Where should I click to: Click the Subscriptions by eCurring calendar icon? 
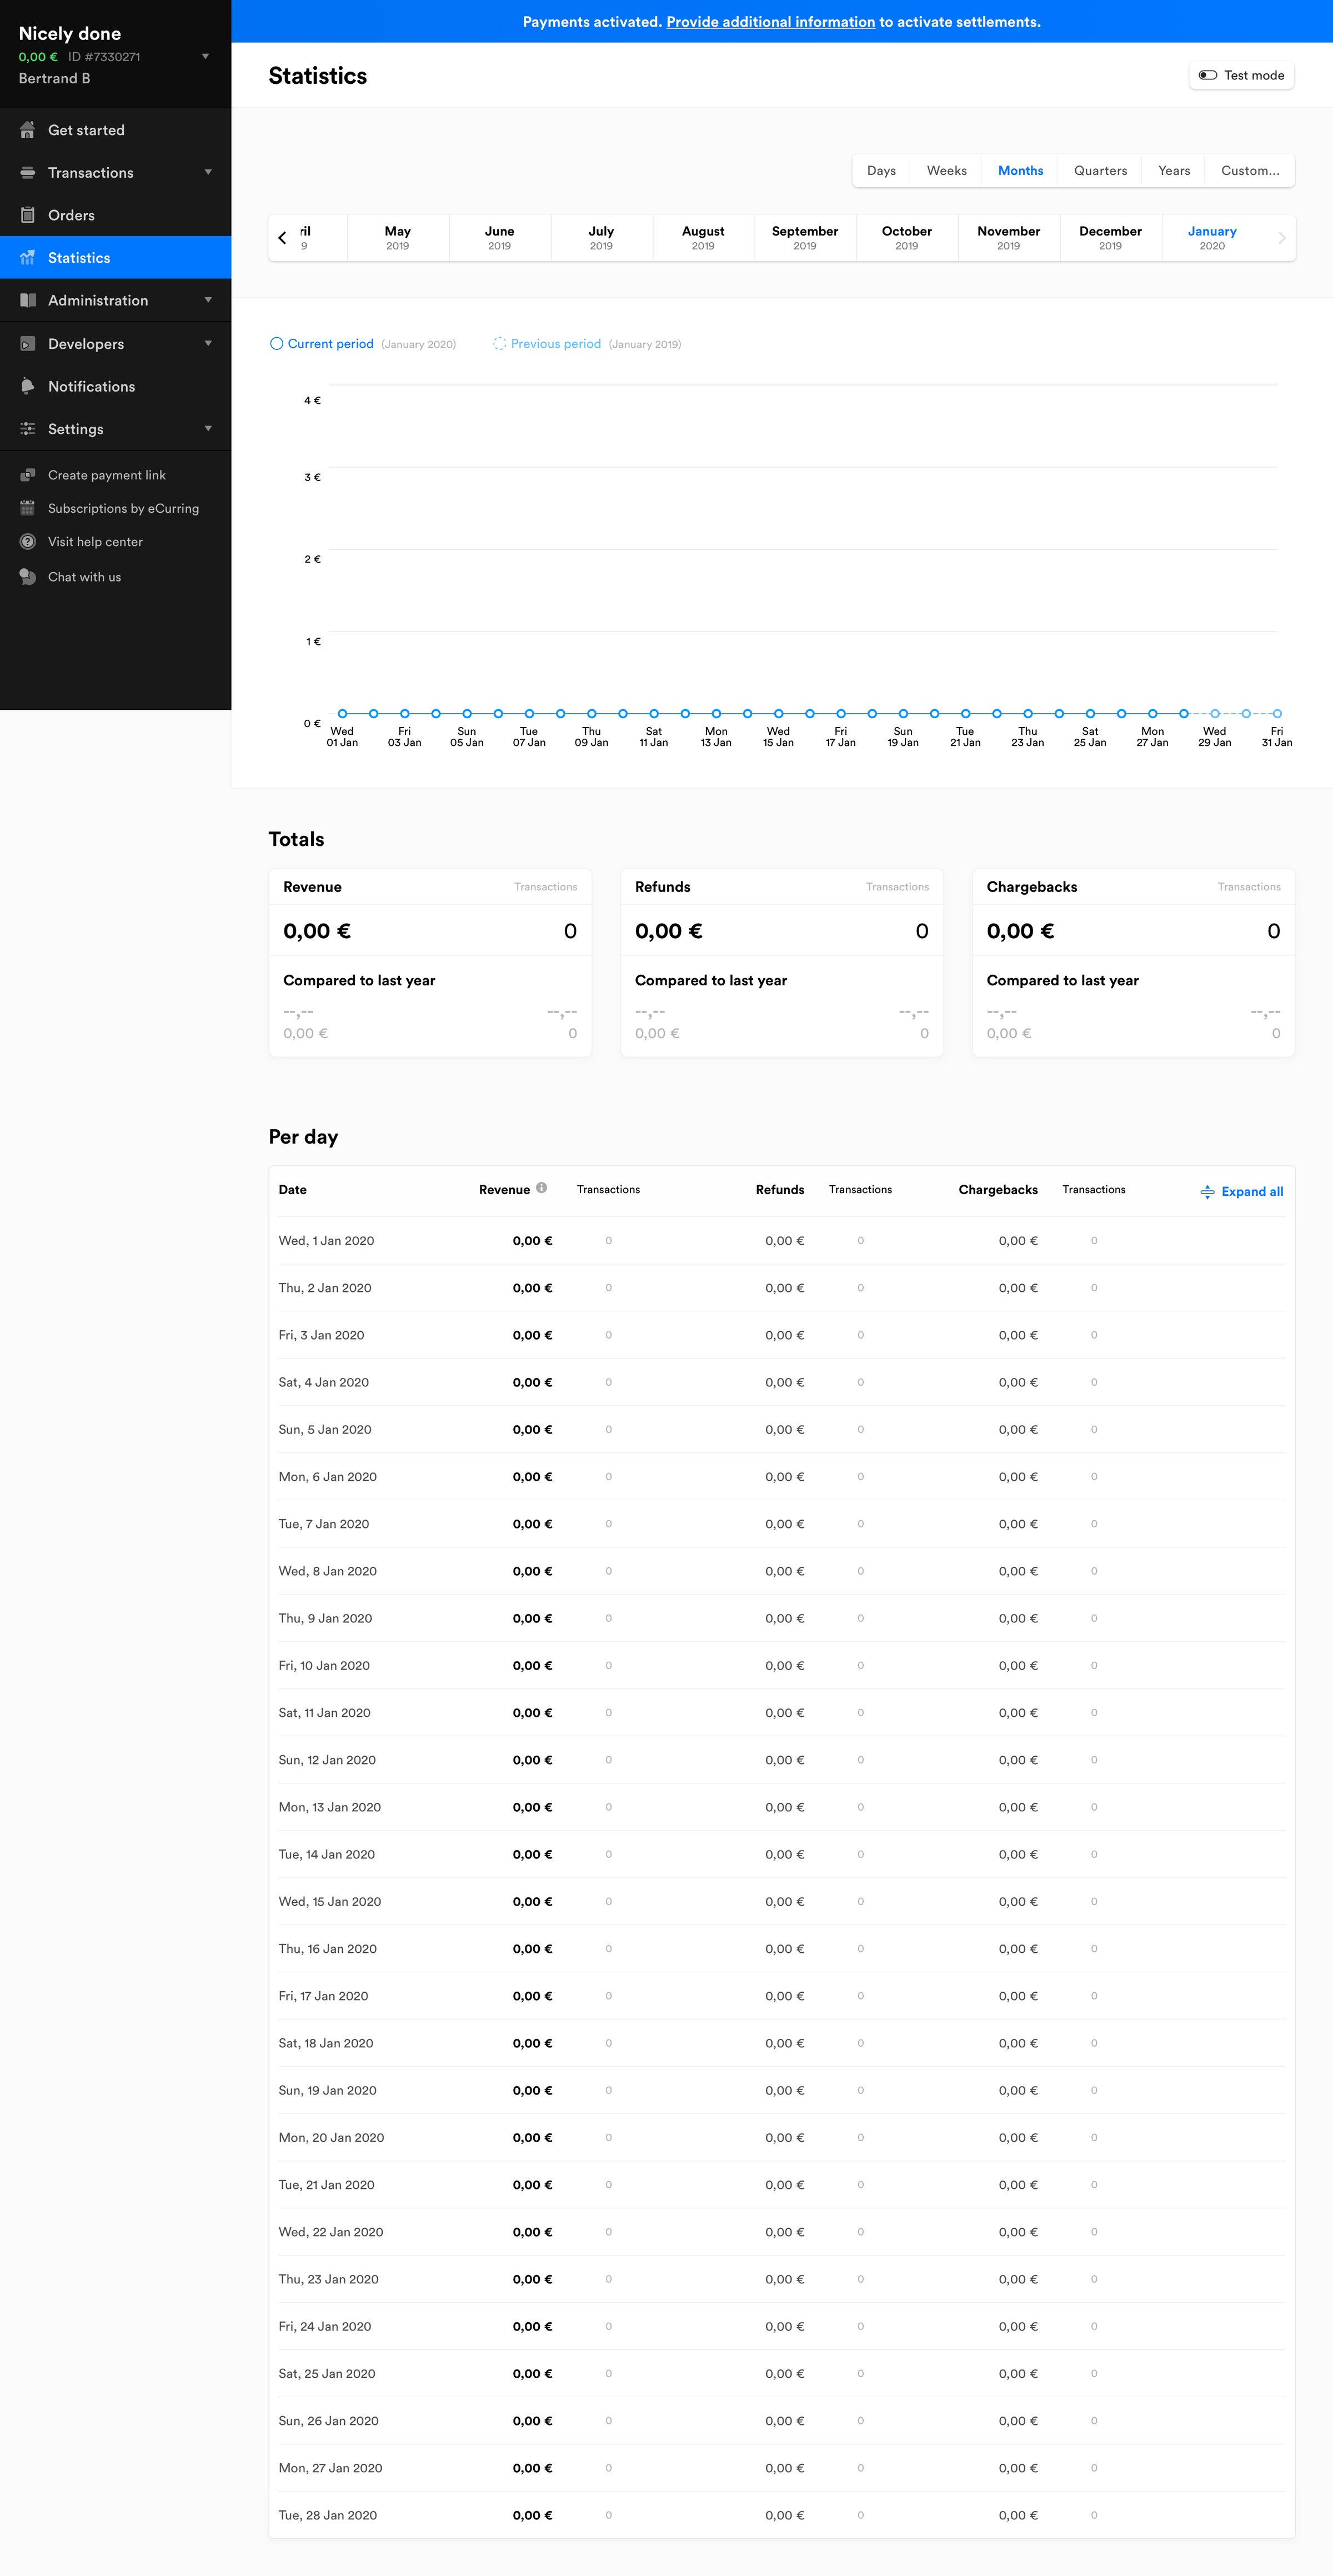pos(27,508)
